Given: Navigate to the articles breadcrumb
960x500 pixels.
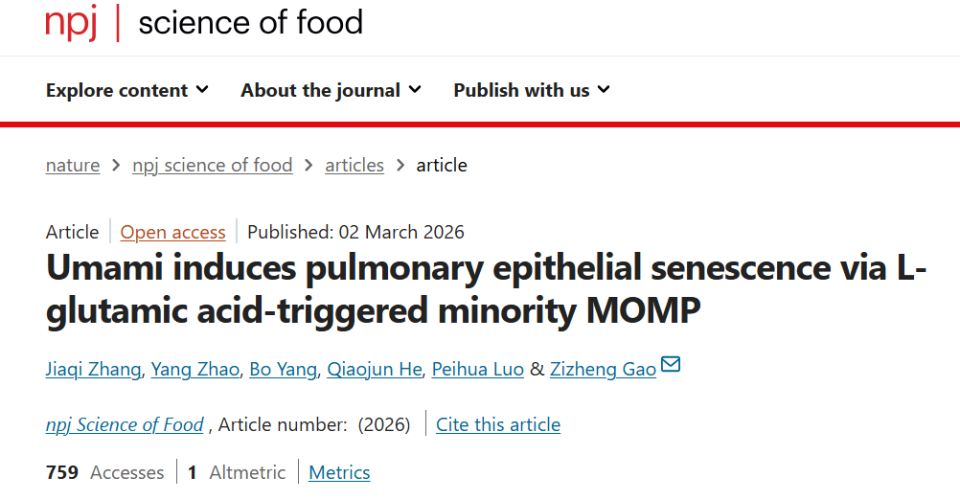Looking at the screenshot, I should [x=354, y=165].
